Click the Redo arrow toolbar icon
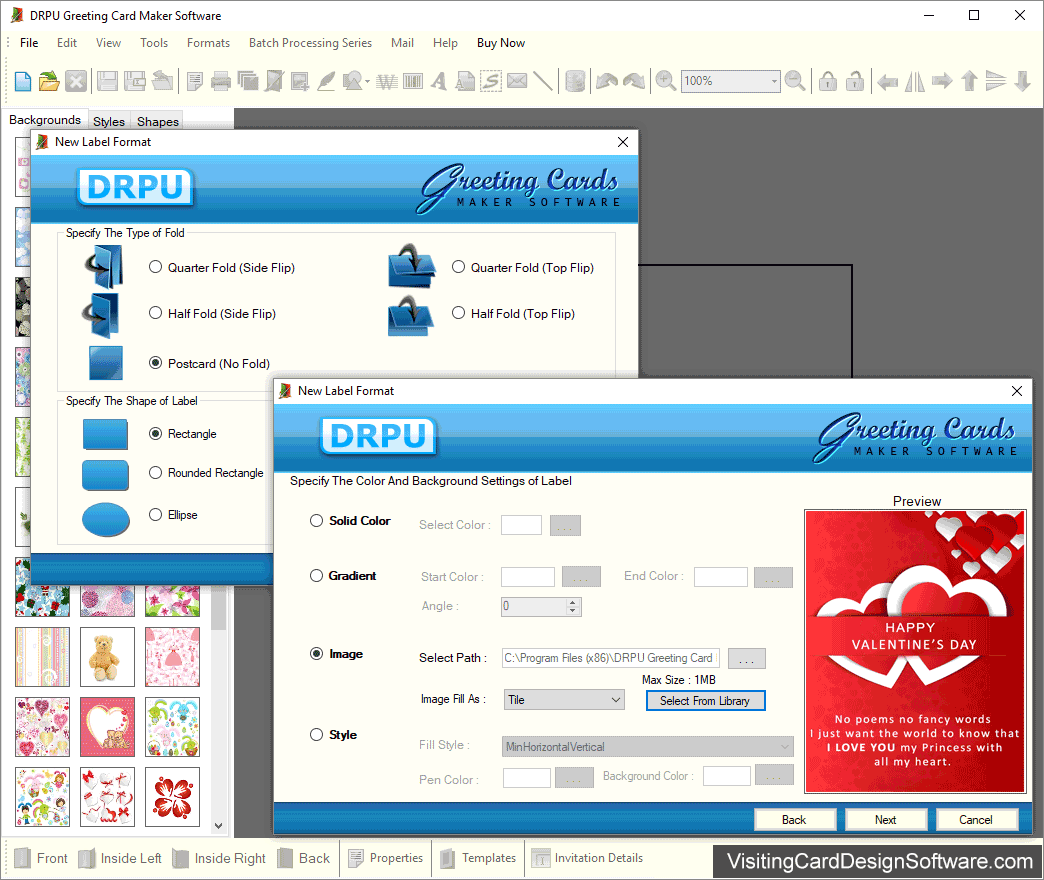 click(x=634, y=81)
